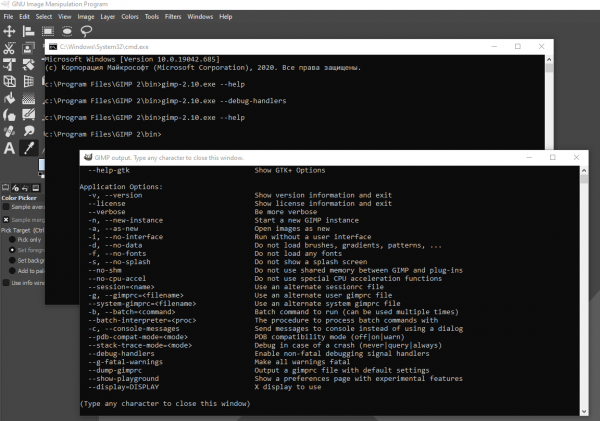Viewport: 600px width, 421px height.
Task: Choose the Set background color radio option
Action: [x=12, y=260]
